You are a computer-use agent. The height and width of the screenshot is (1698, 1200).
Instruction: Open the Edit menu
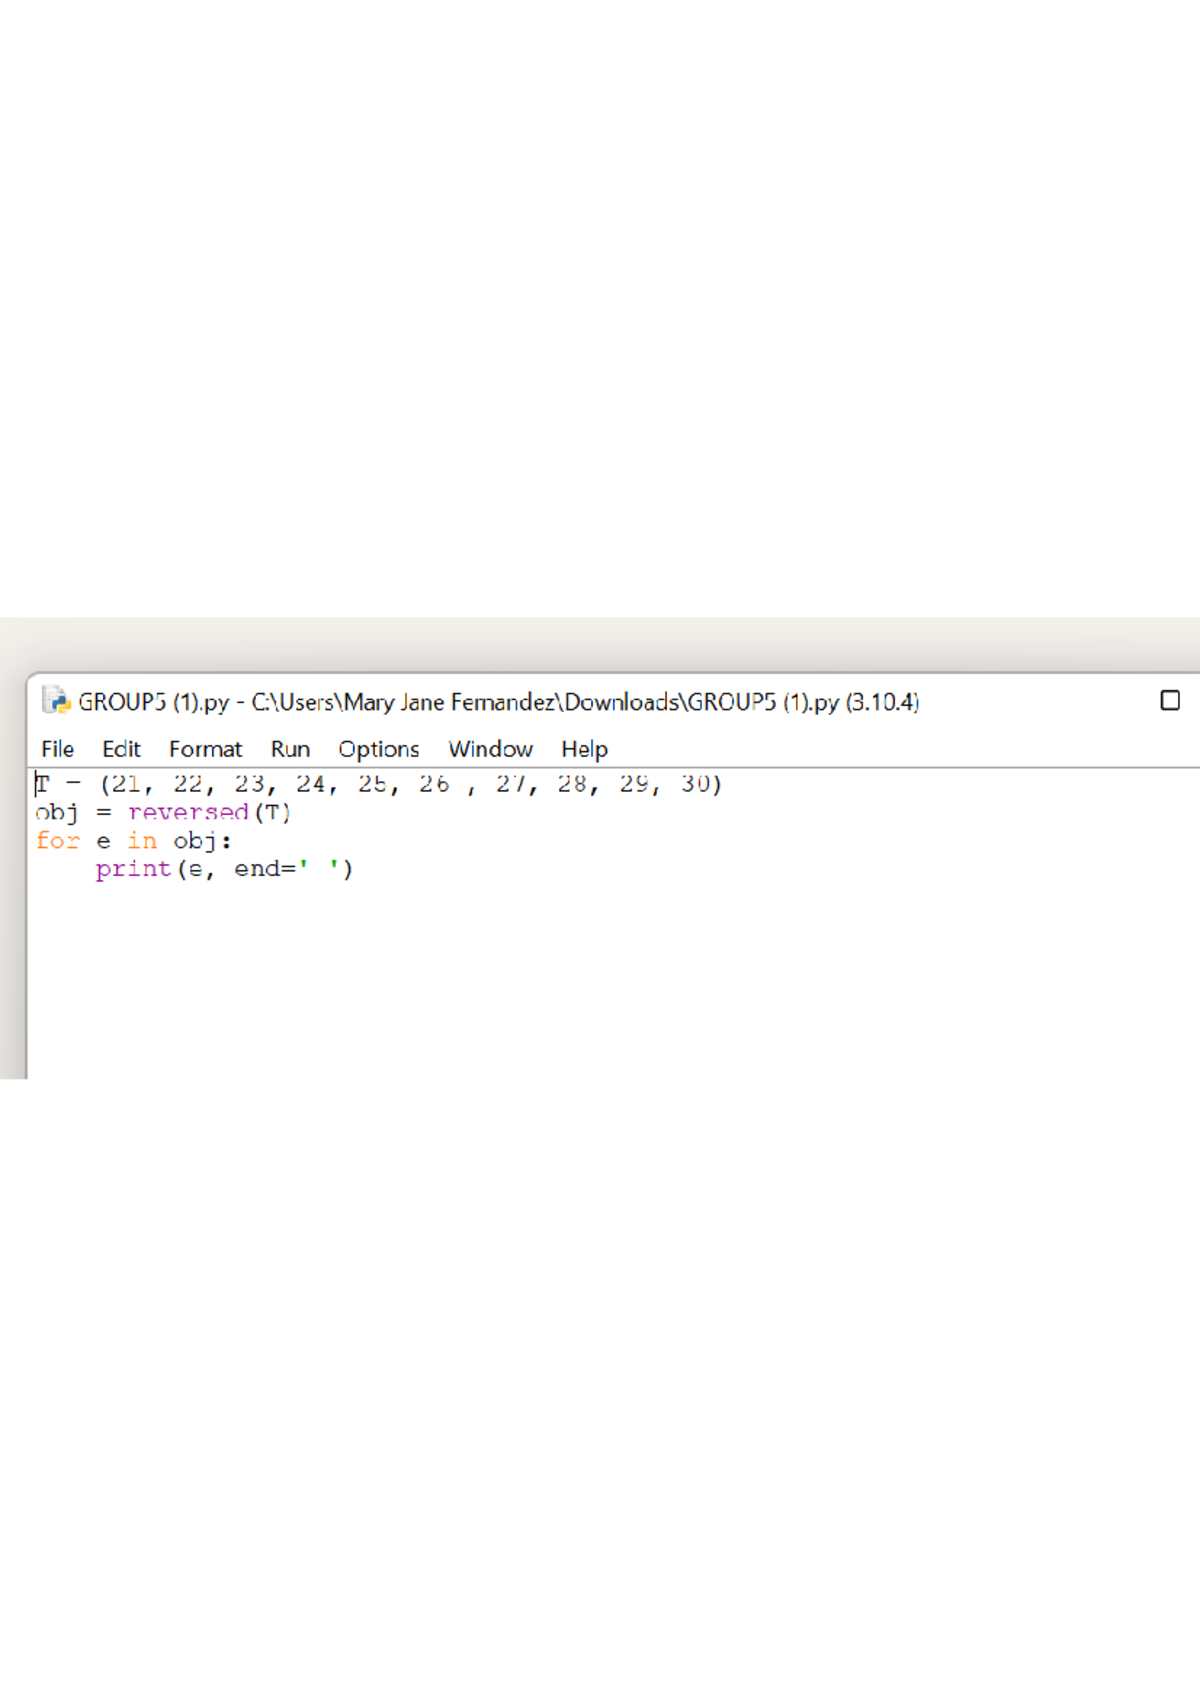pos(121,749)
